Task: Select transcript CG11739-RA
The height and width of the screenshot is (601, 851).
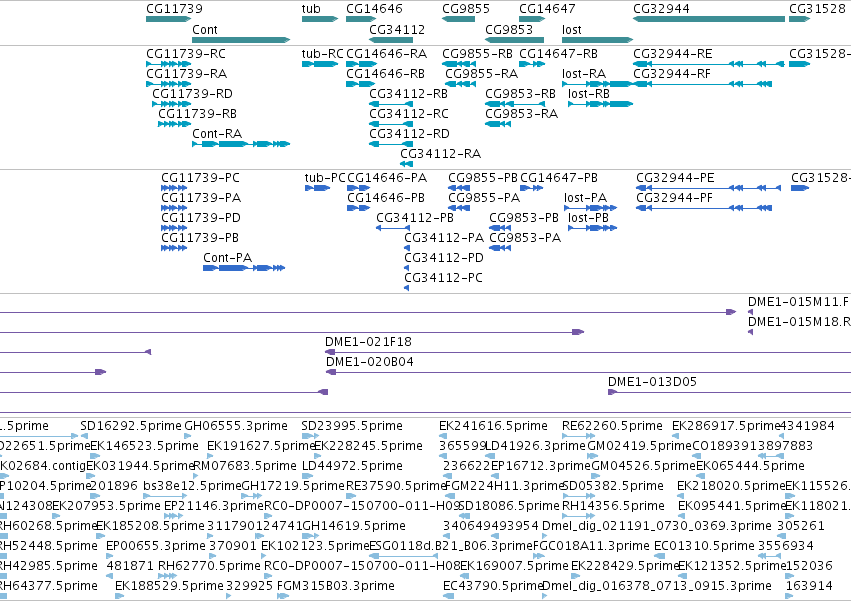Action: [x=168, y=84]
